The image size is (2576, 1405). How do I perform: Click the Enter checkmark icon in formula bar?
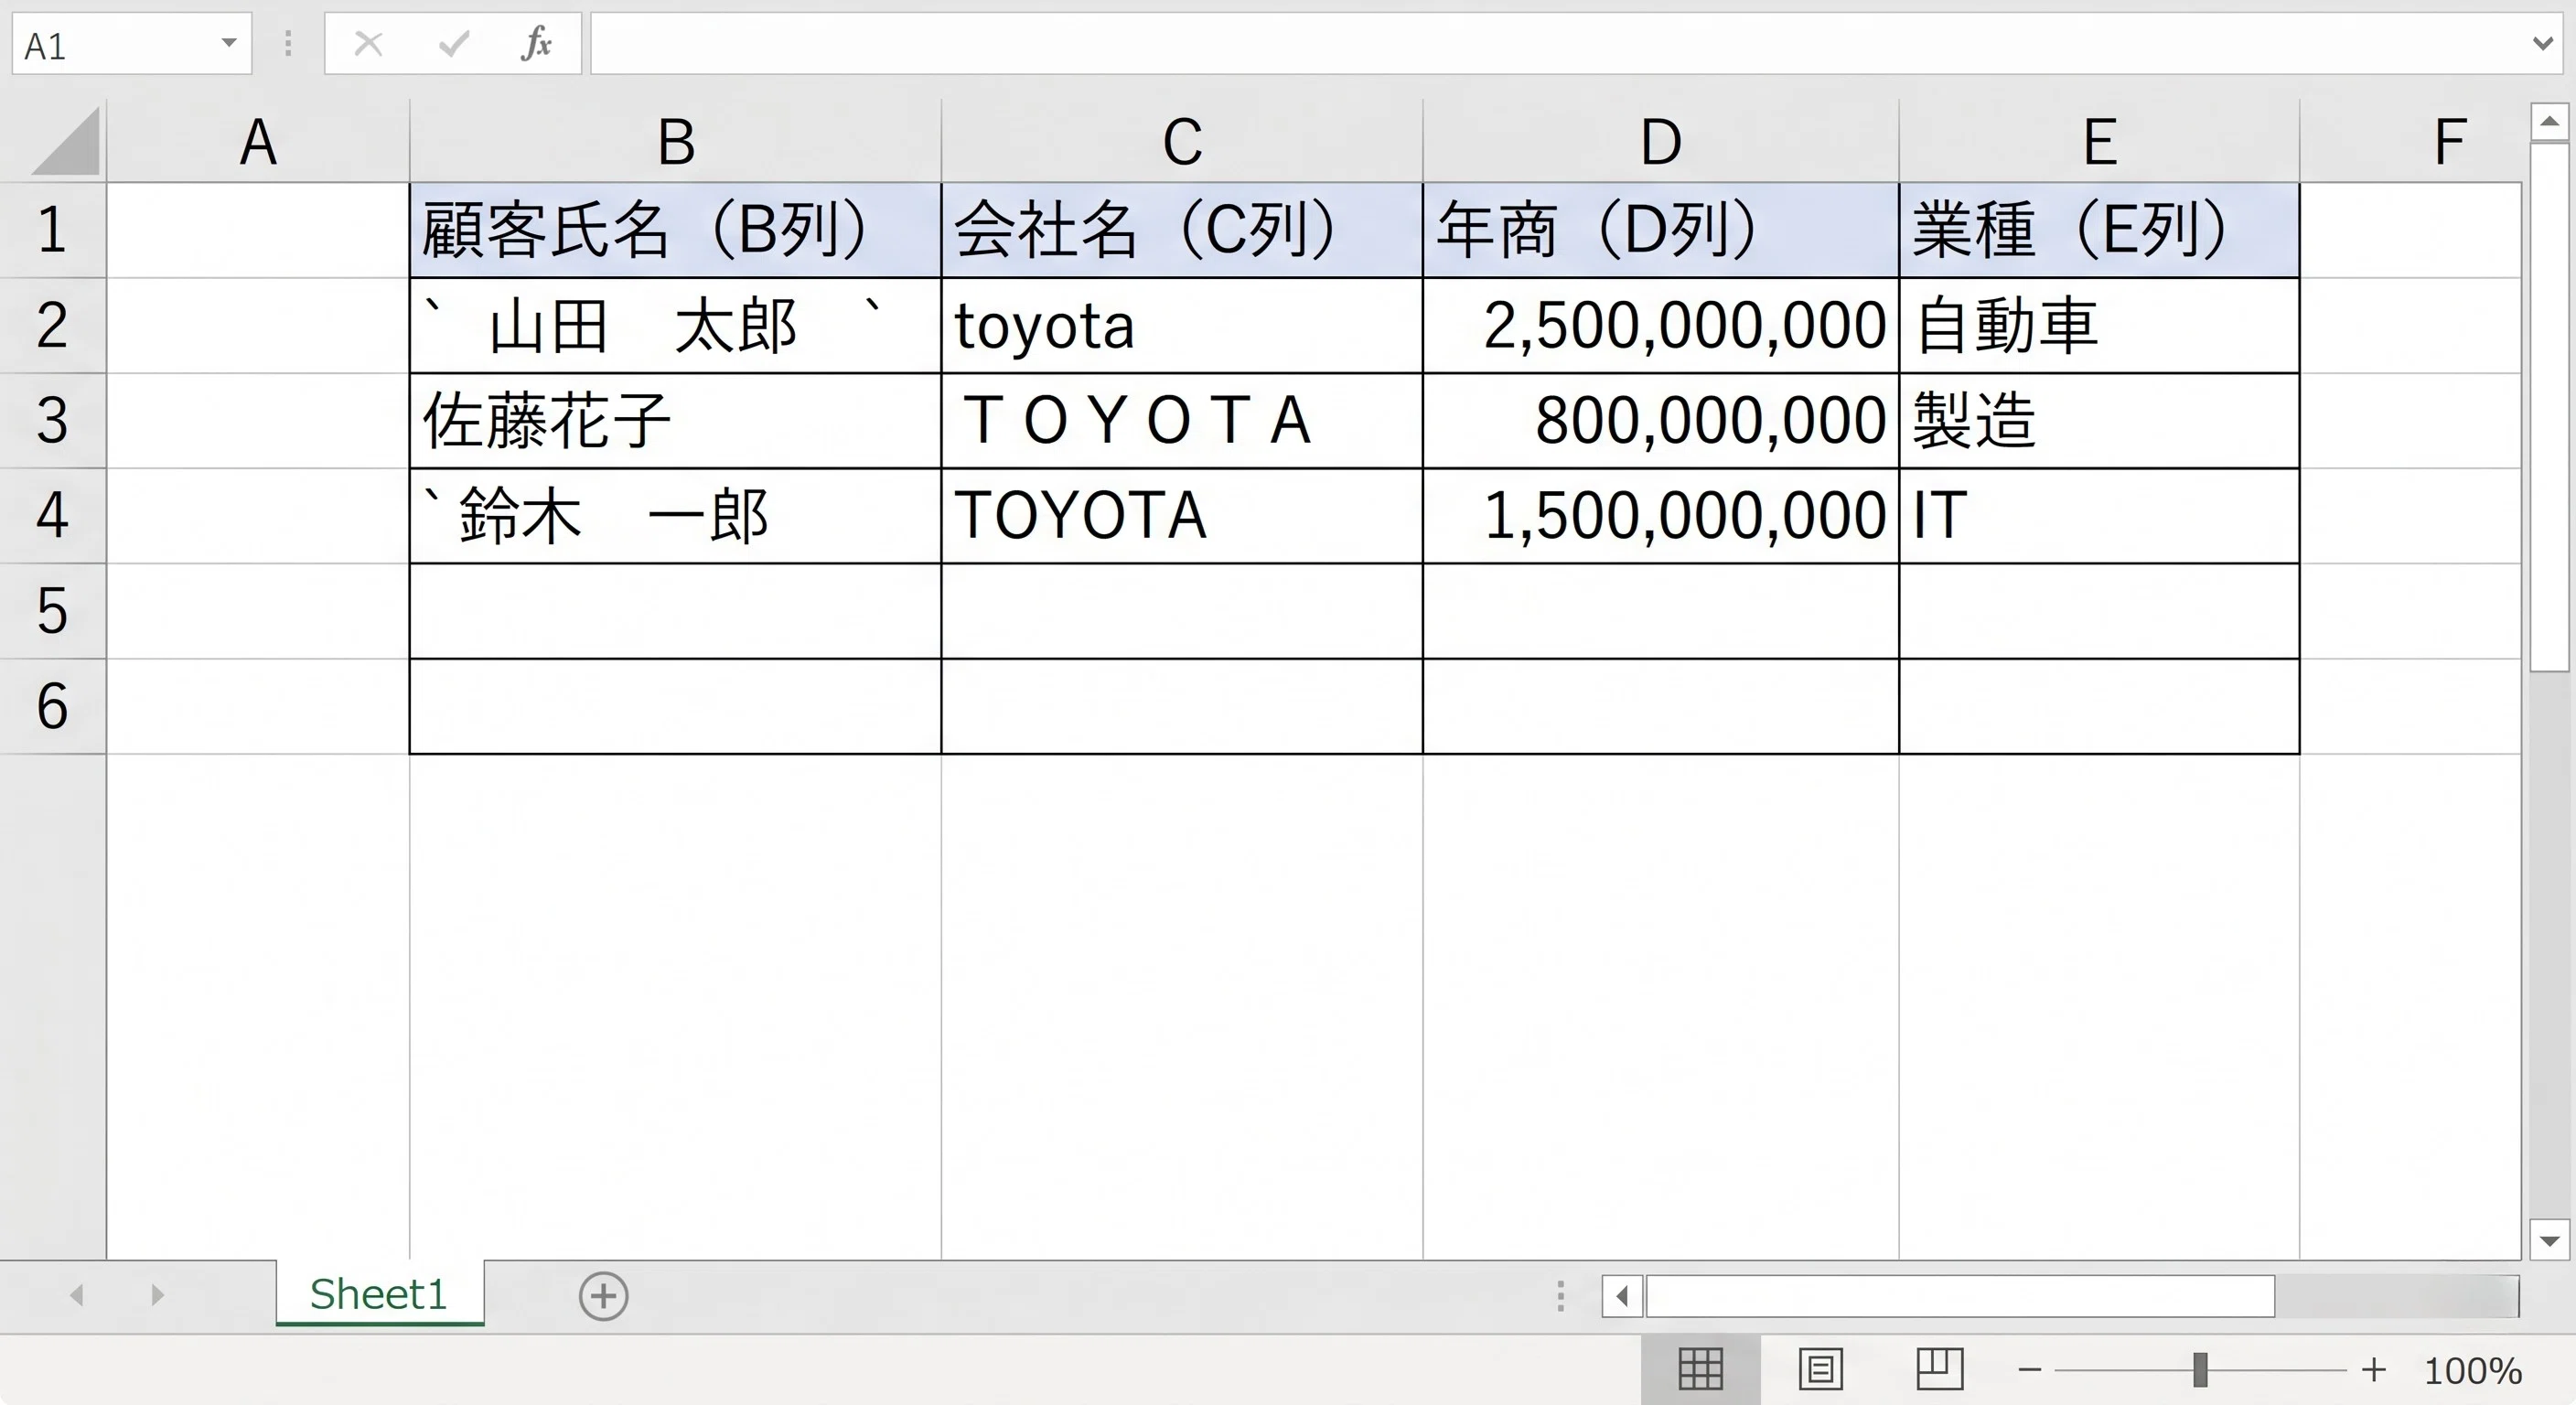453,44
